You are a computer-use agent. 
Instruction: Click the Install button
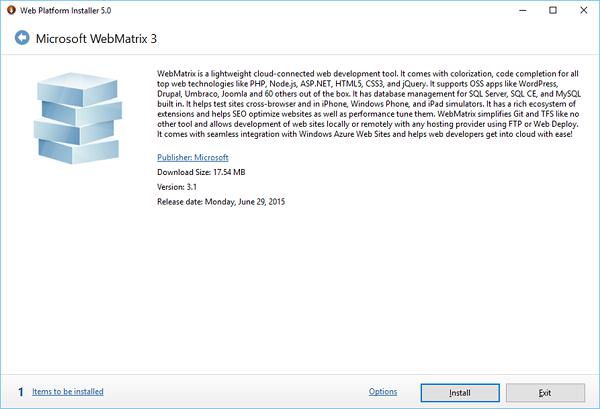[460, 393]
